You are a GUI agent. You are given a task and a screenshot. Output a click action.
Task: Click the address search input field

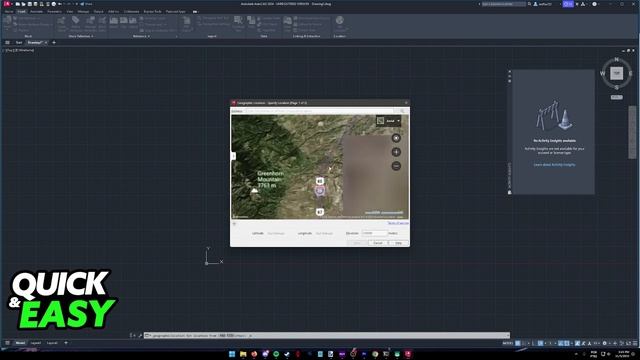click(x=320, y=111)
